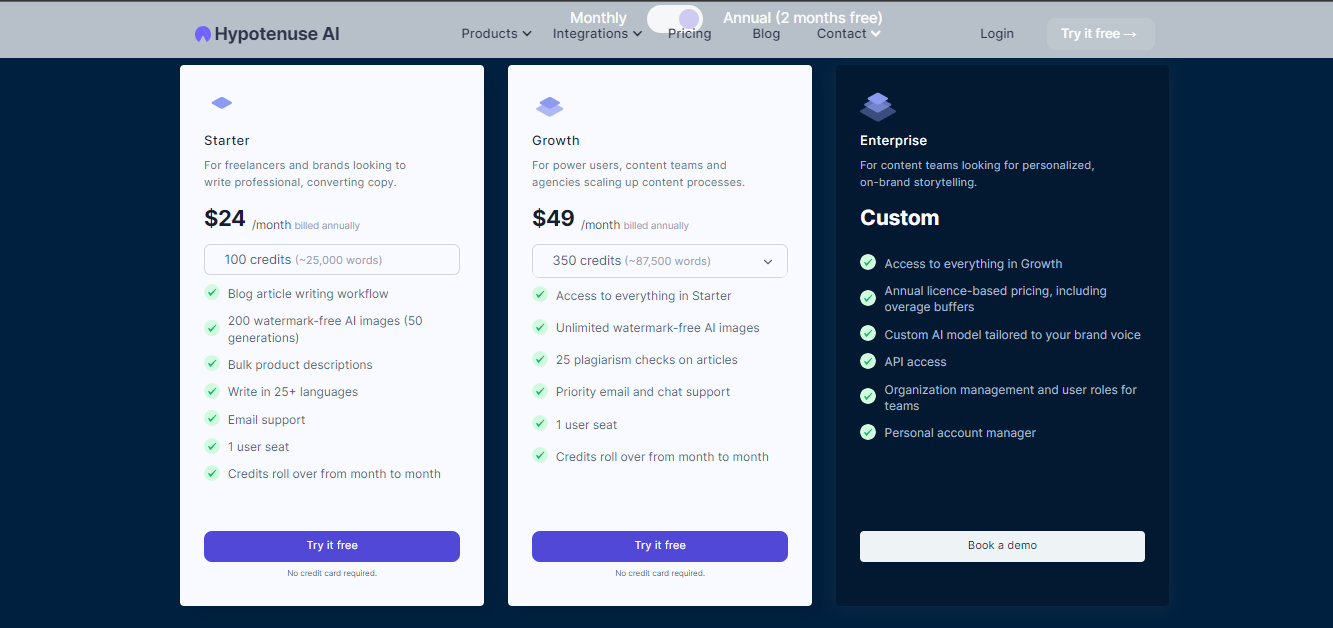Click checkmark beside API access
The image size is (1333, 628).
(x=868, y=361)
